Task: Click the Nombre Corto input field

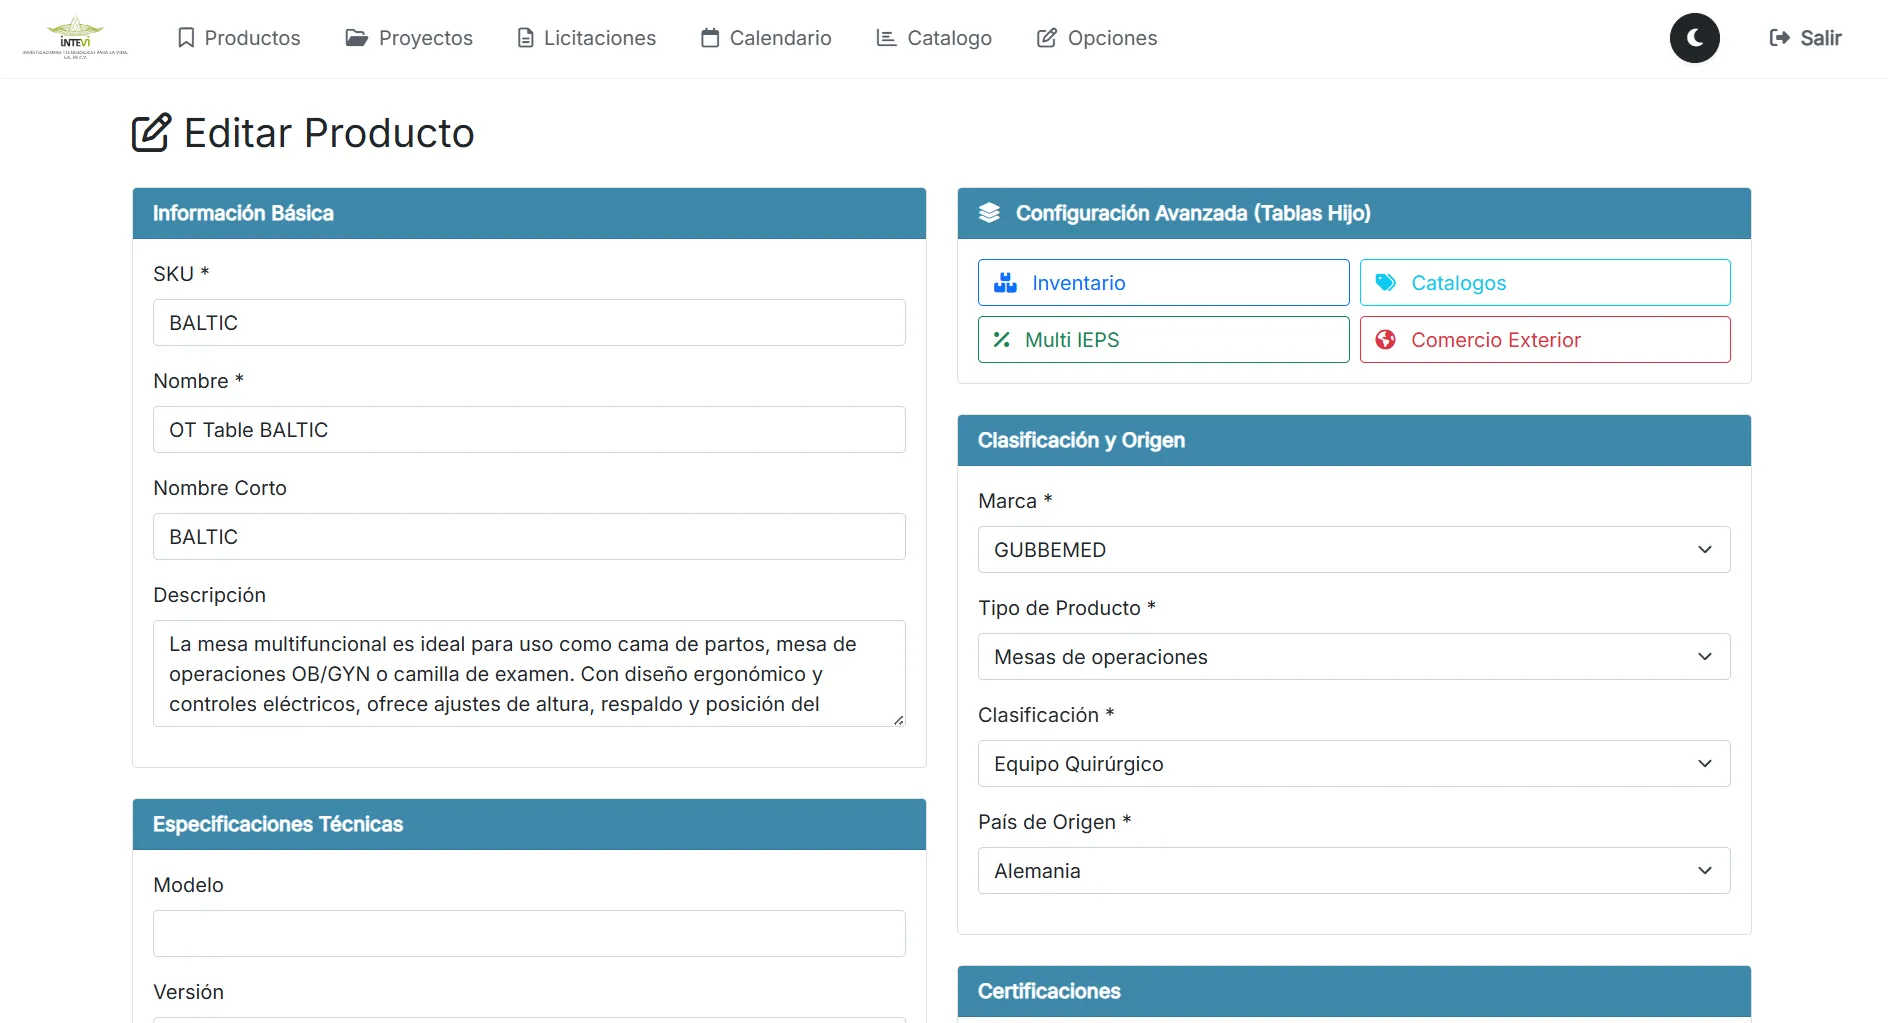Action: coord(529,537)
